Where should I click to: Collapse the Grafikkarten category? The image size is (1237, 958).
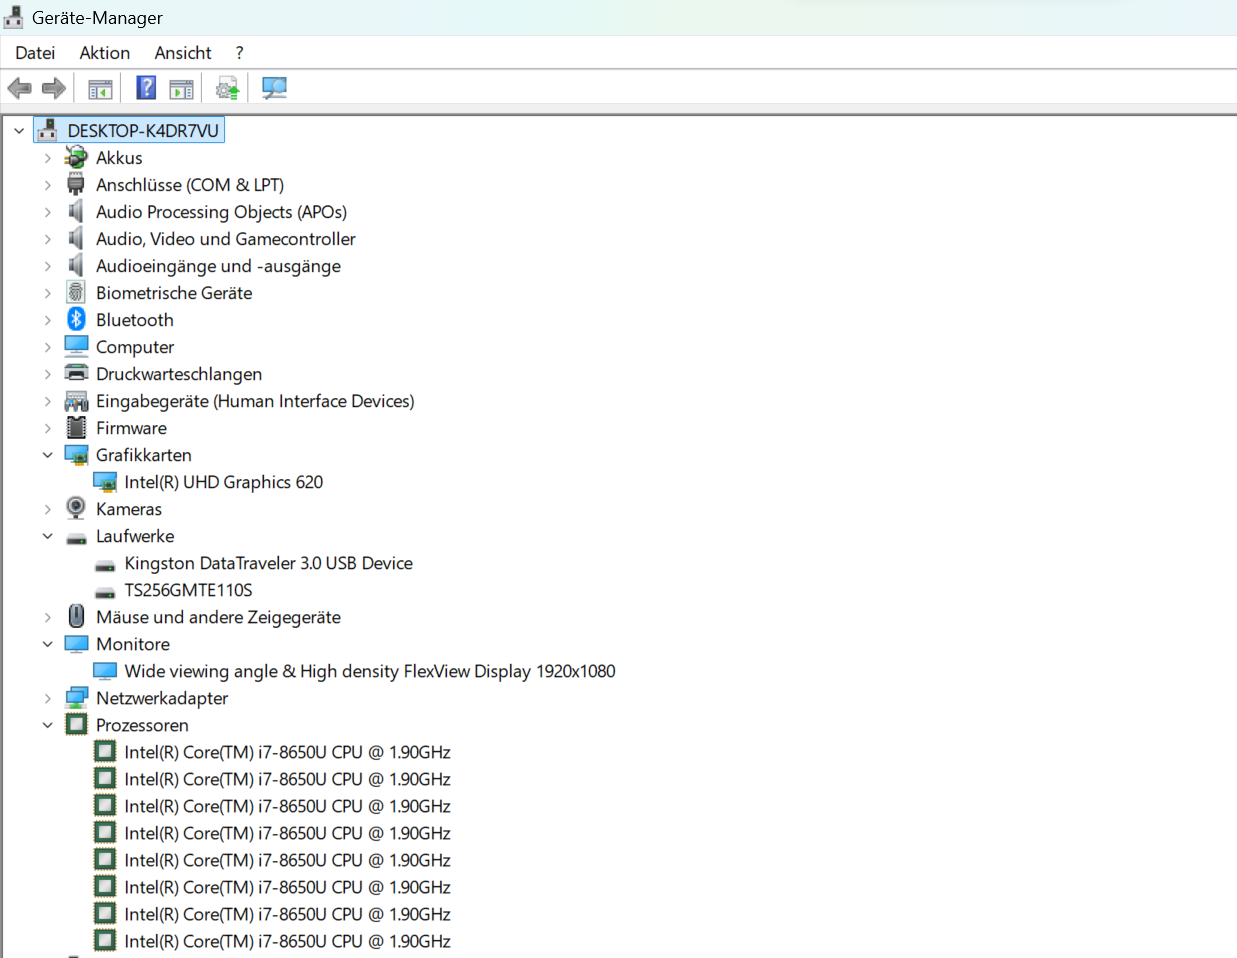pos(47,454)
